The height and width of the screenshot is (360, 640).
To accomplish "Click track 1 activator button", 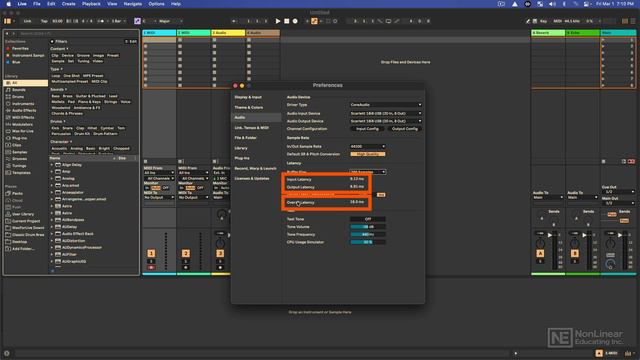I will click(151, 253).
